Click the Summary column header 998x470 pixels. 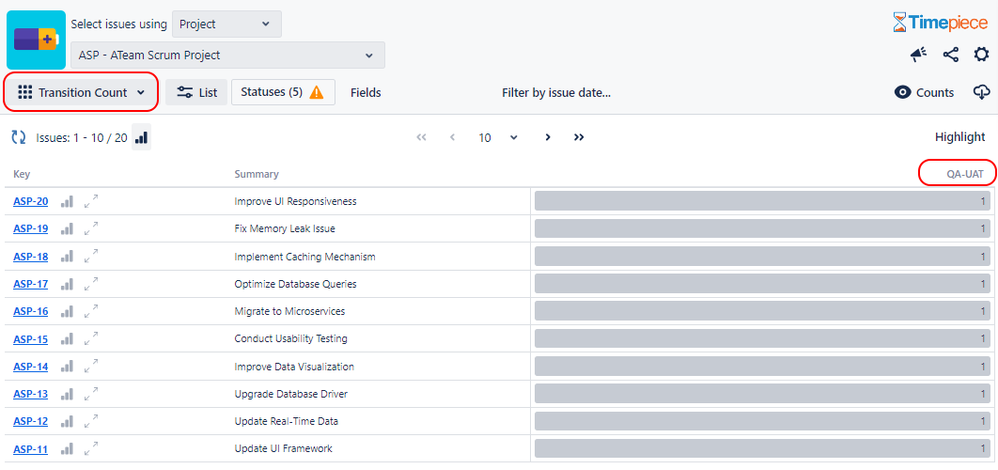tap(257, 174)
